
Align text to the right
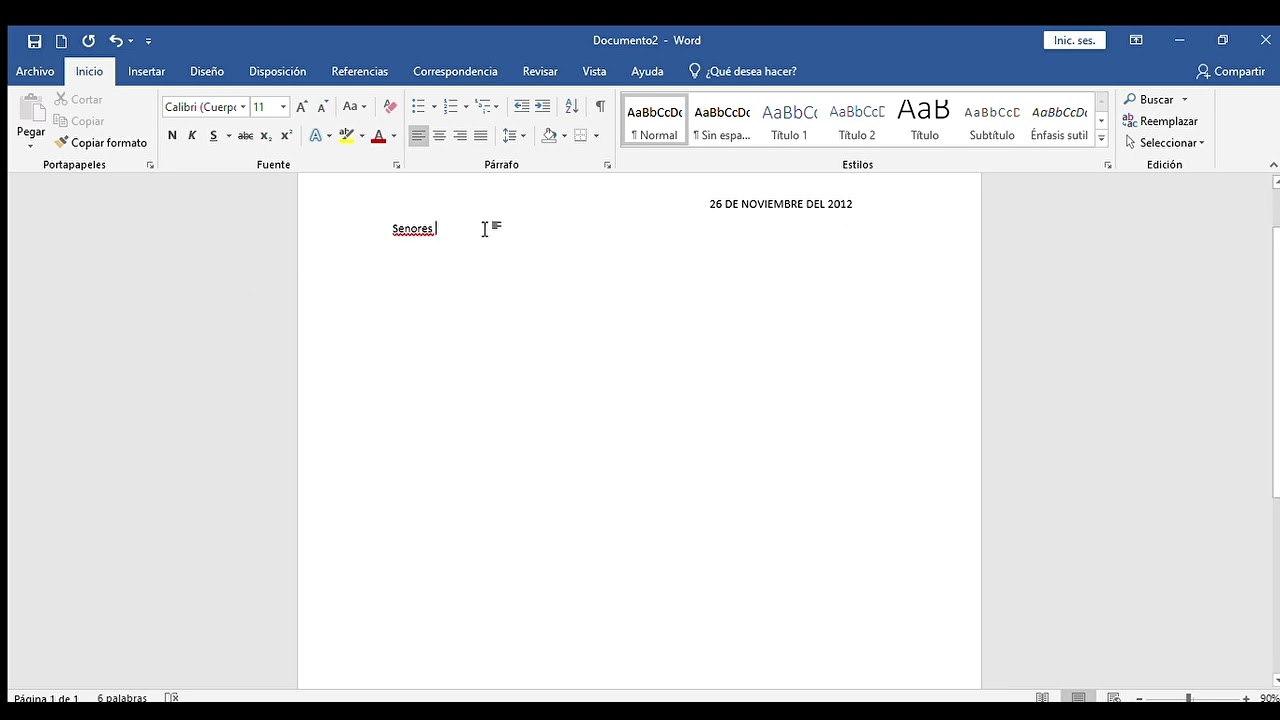click(x=460, y=135)
